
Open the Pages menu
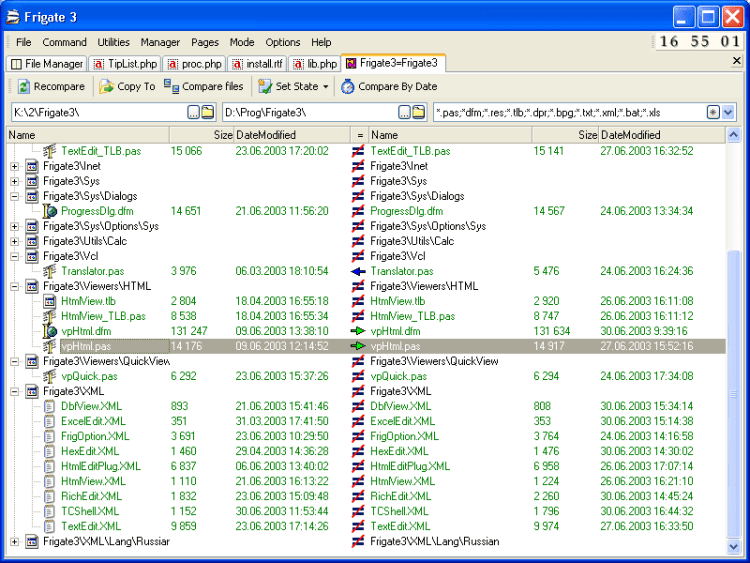pos(205,42)
